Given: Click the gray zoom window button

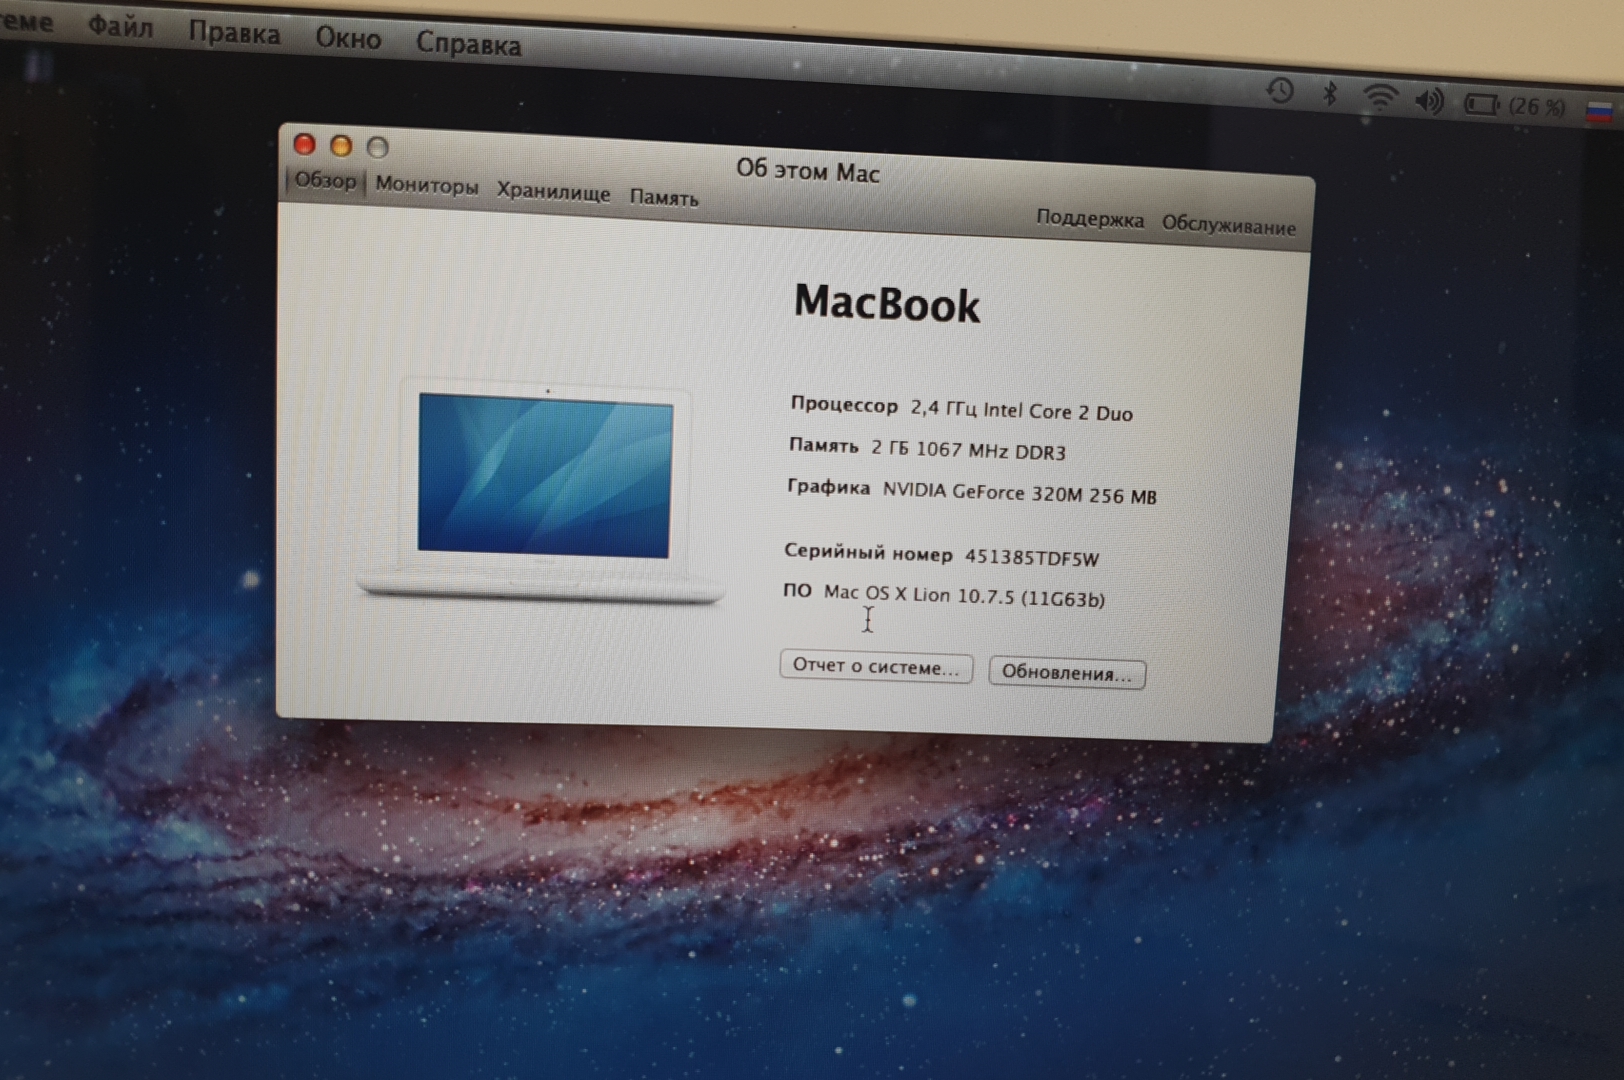Looking at the screenshot, I should [x=377, y=148].
